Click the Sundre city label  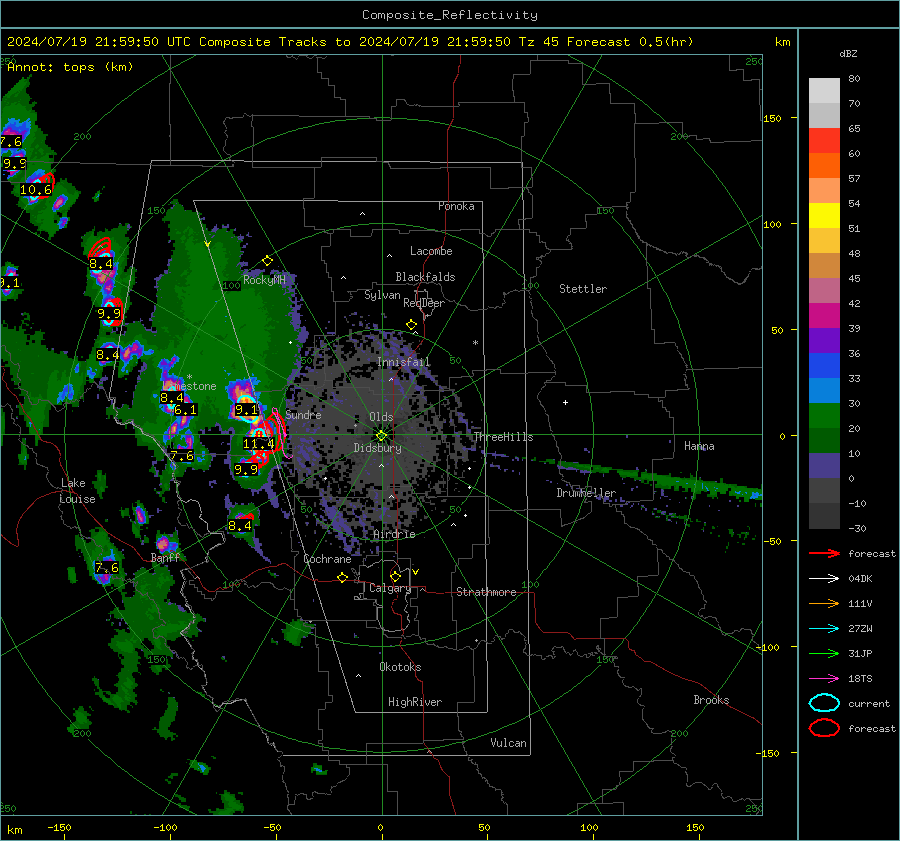[303, 414]
